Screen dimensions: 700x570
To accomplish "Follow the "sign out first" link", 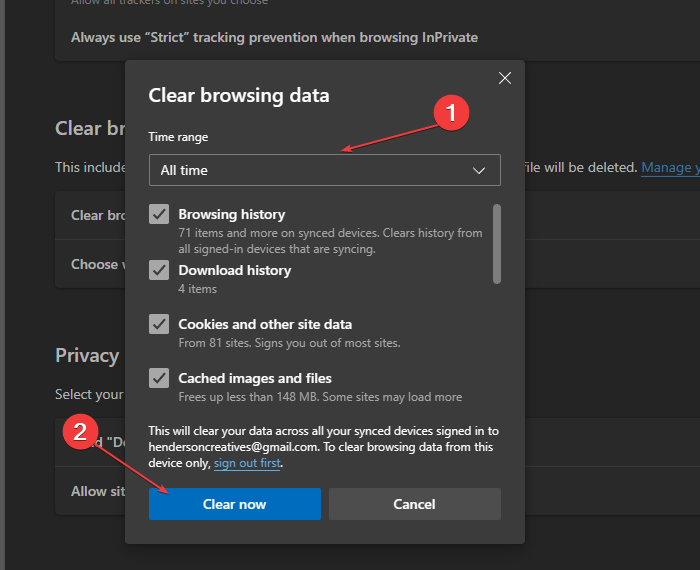I will pos(247,464).
